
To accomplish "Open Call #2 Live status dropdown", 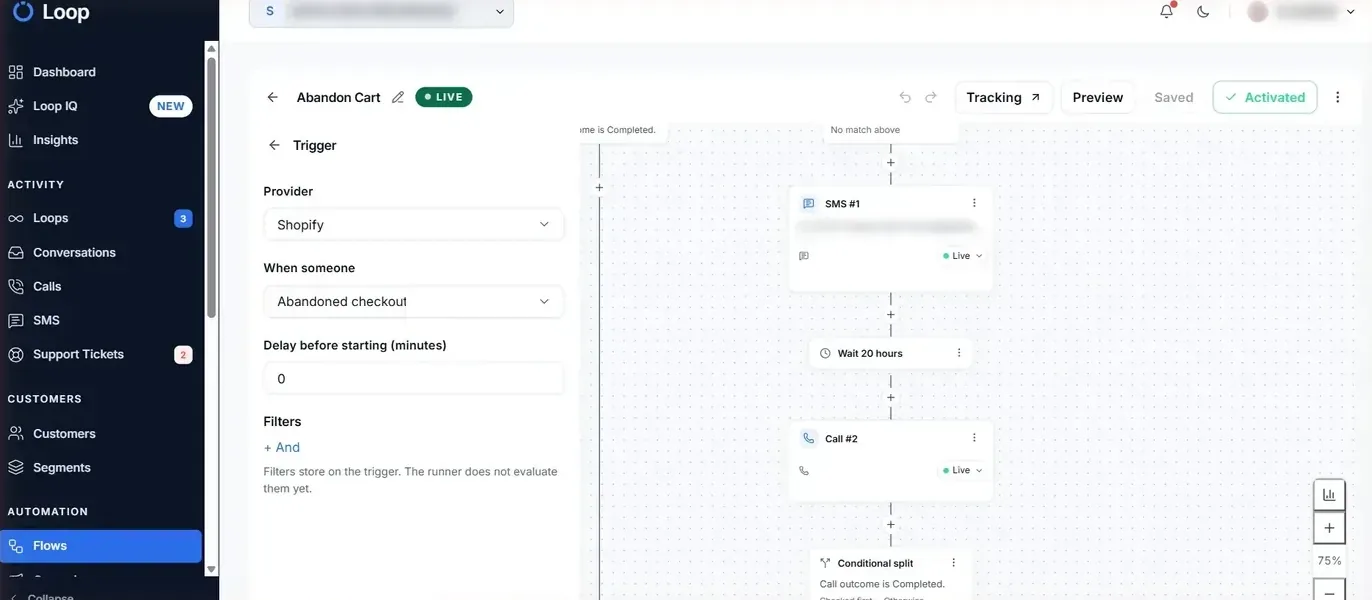I will 962,470.
